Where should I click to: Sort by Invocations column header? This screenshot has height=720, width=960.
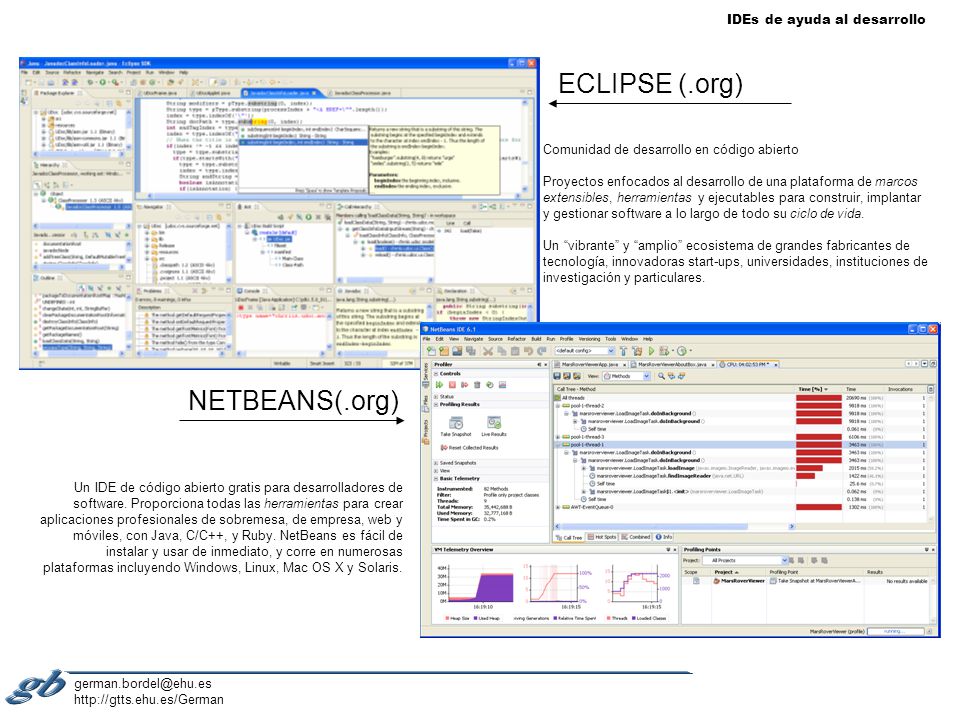coord(905,389)
